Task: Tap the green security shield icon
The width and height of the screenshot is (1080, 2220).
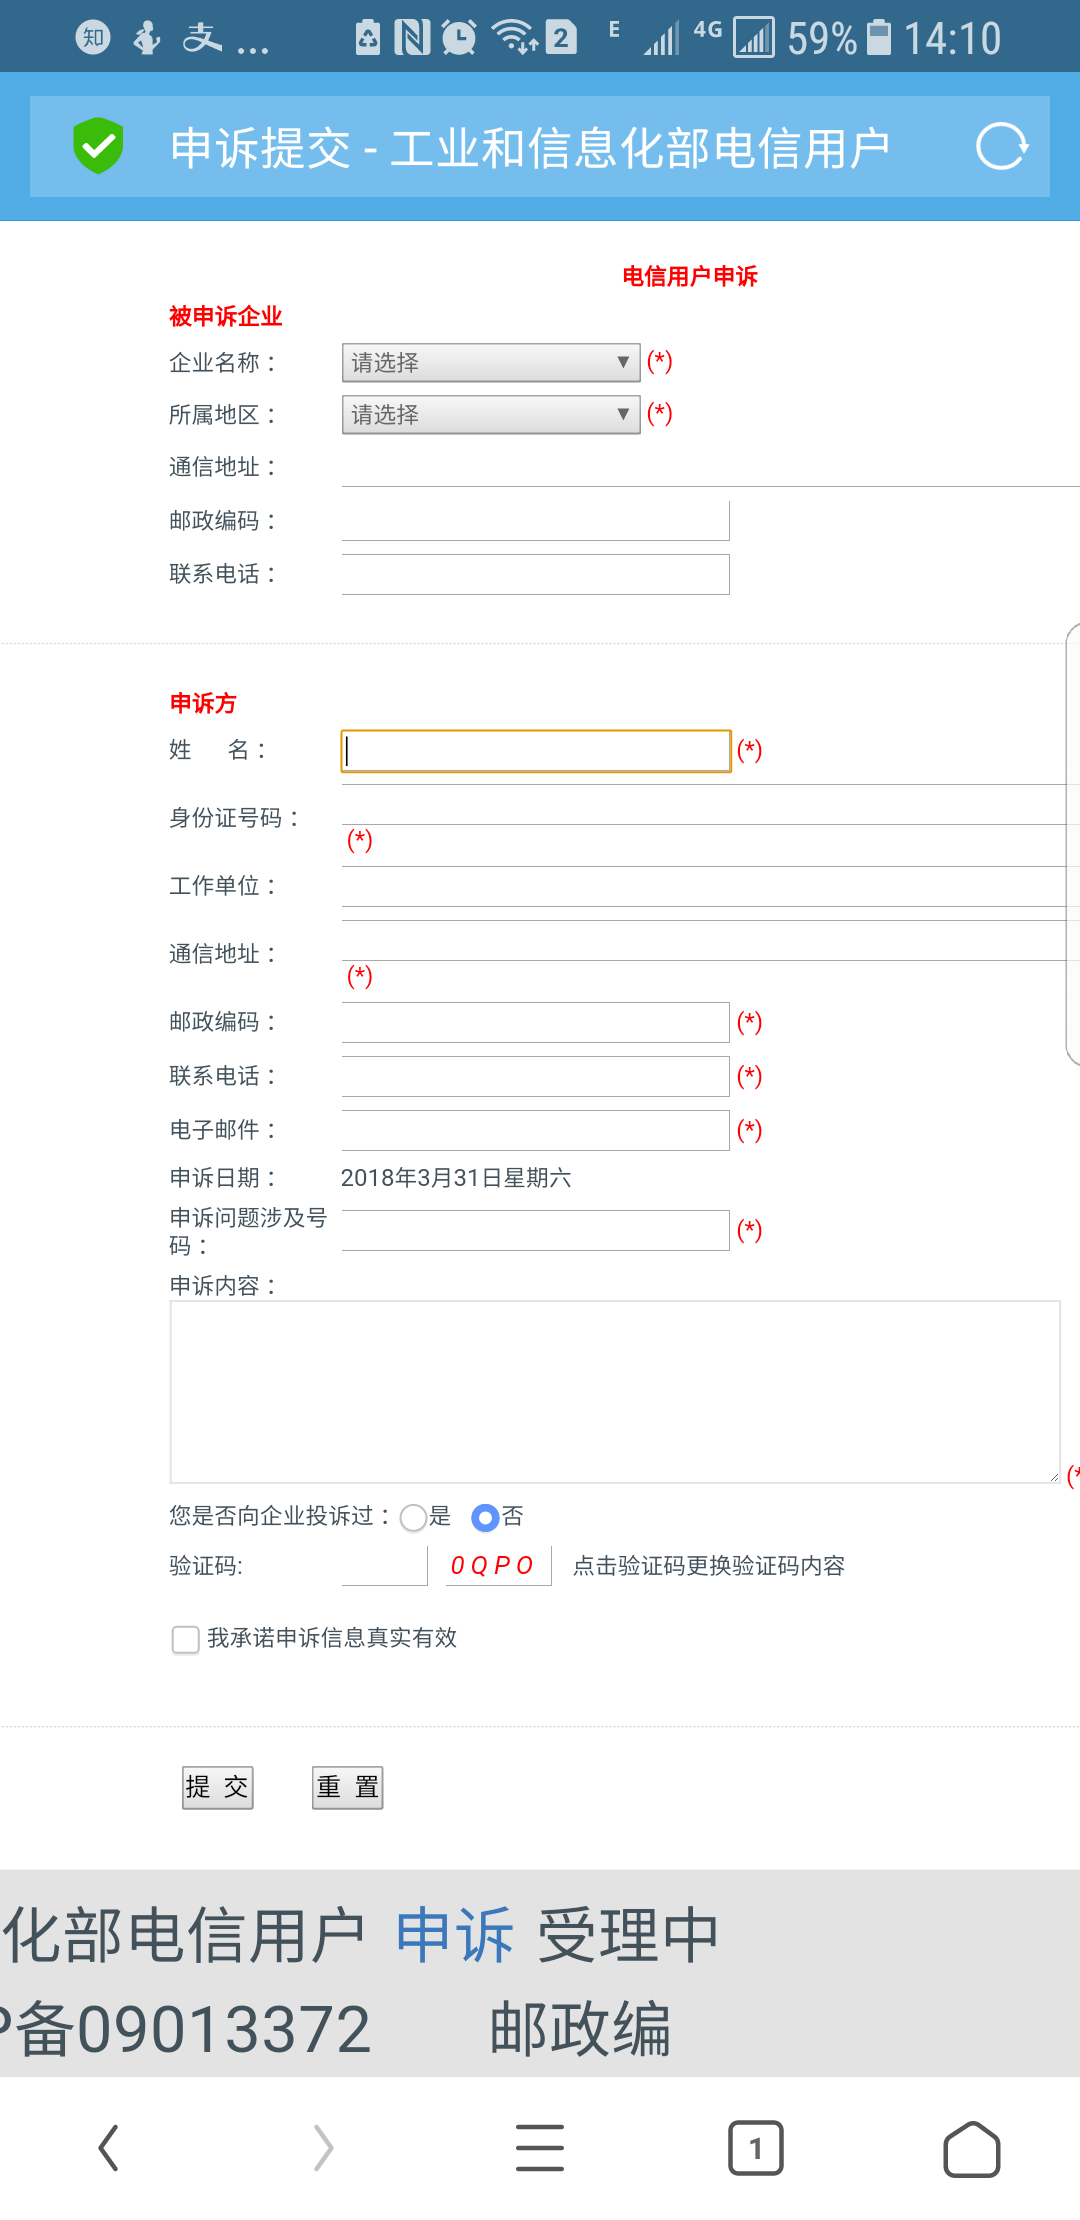Action: coord(98,146)
